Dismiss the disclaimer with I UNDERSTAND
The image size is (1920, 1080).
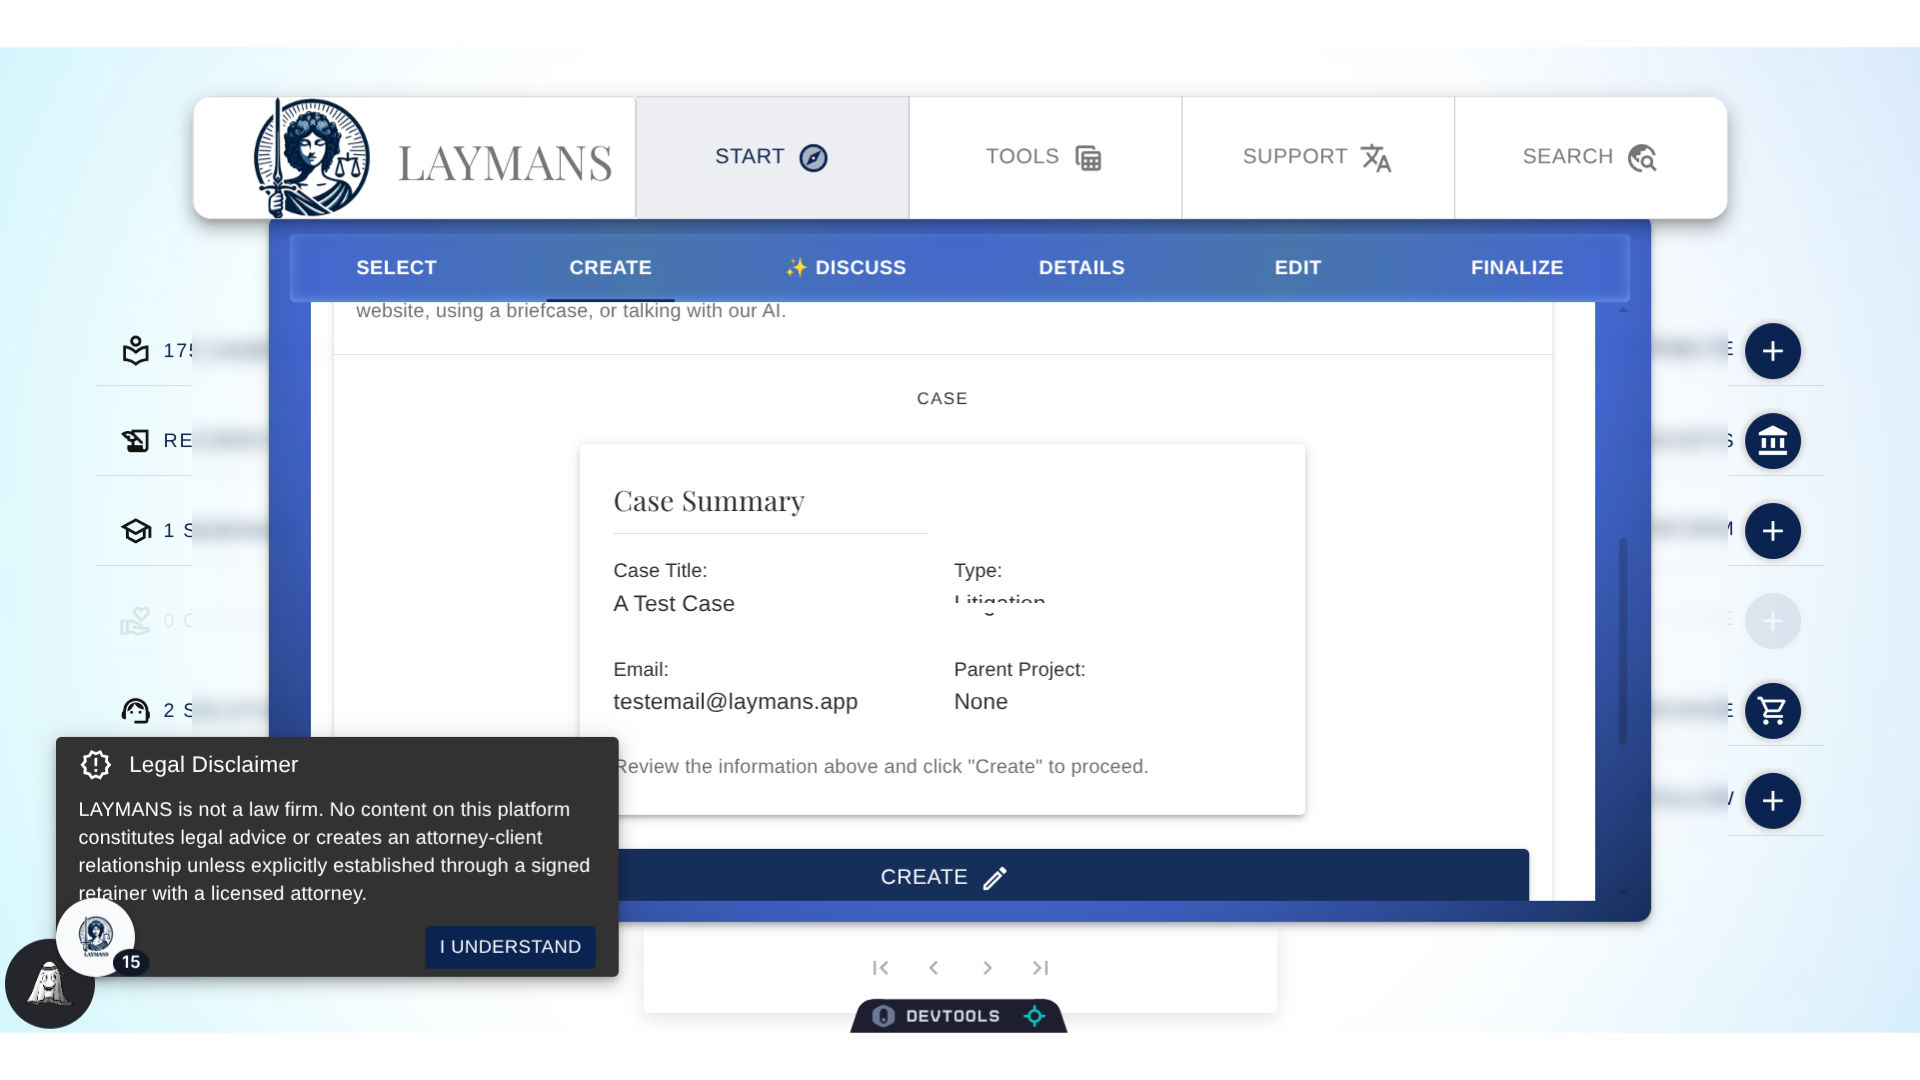[x=510, y=946]
